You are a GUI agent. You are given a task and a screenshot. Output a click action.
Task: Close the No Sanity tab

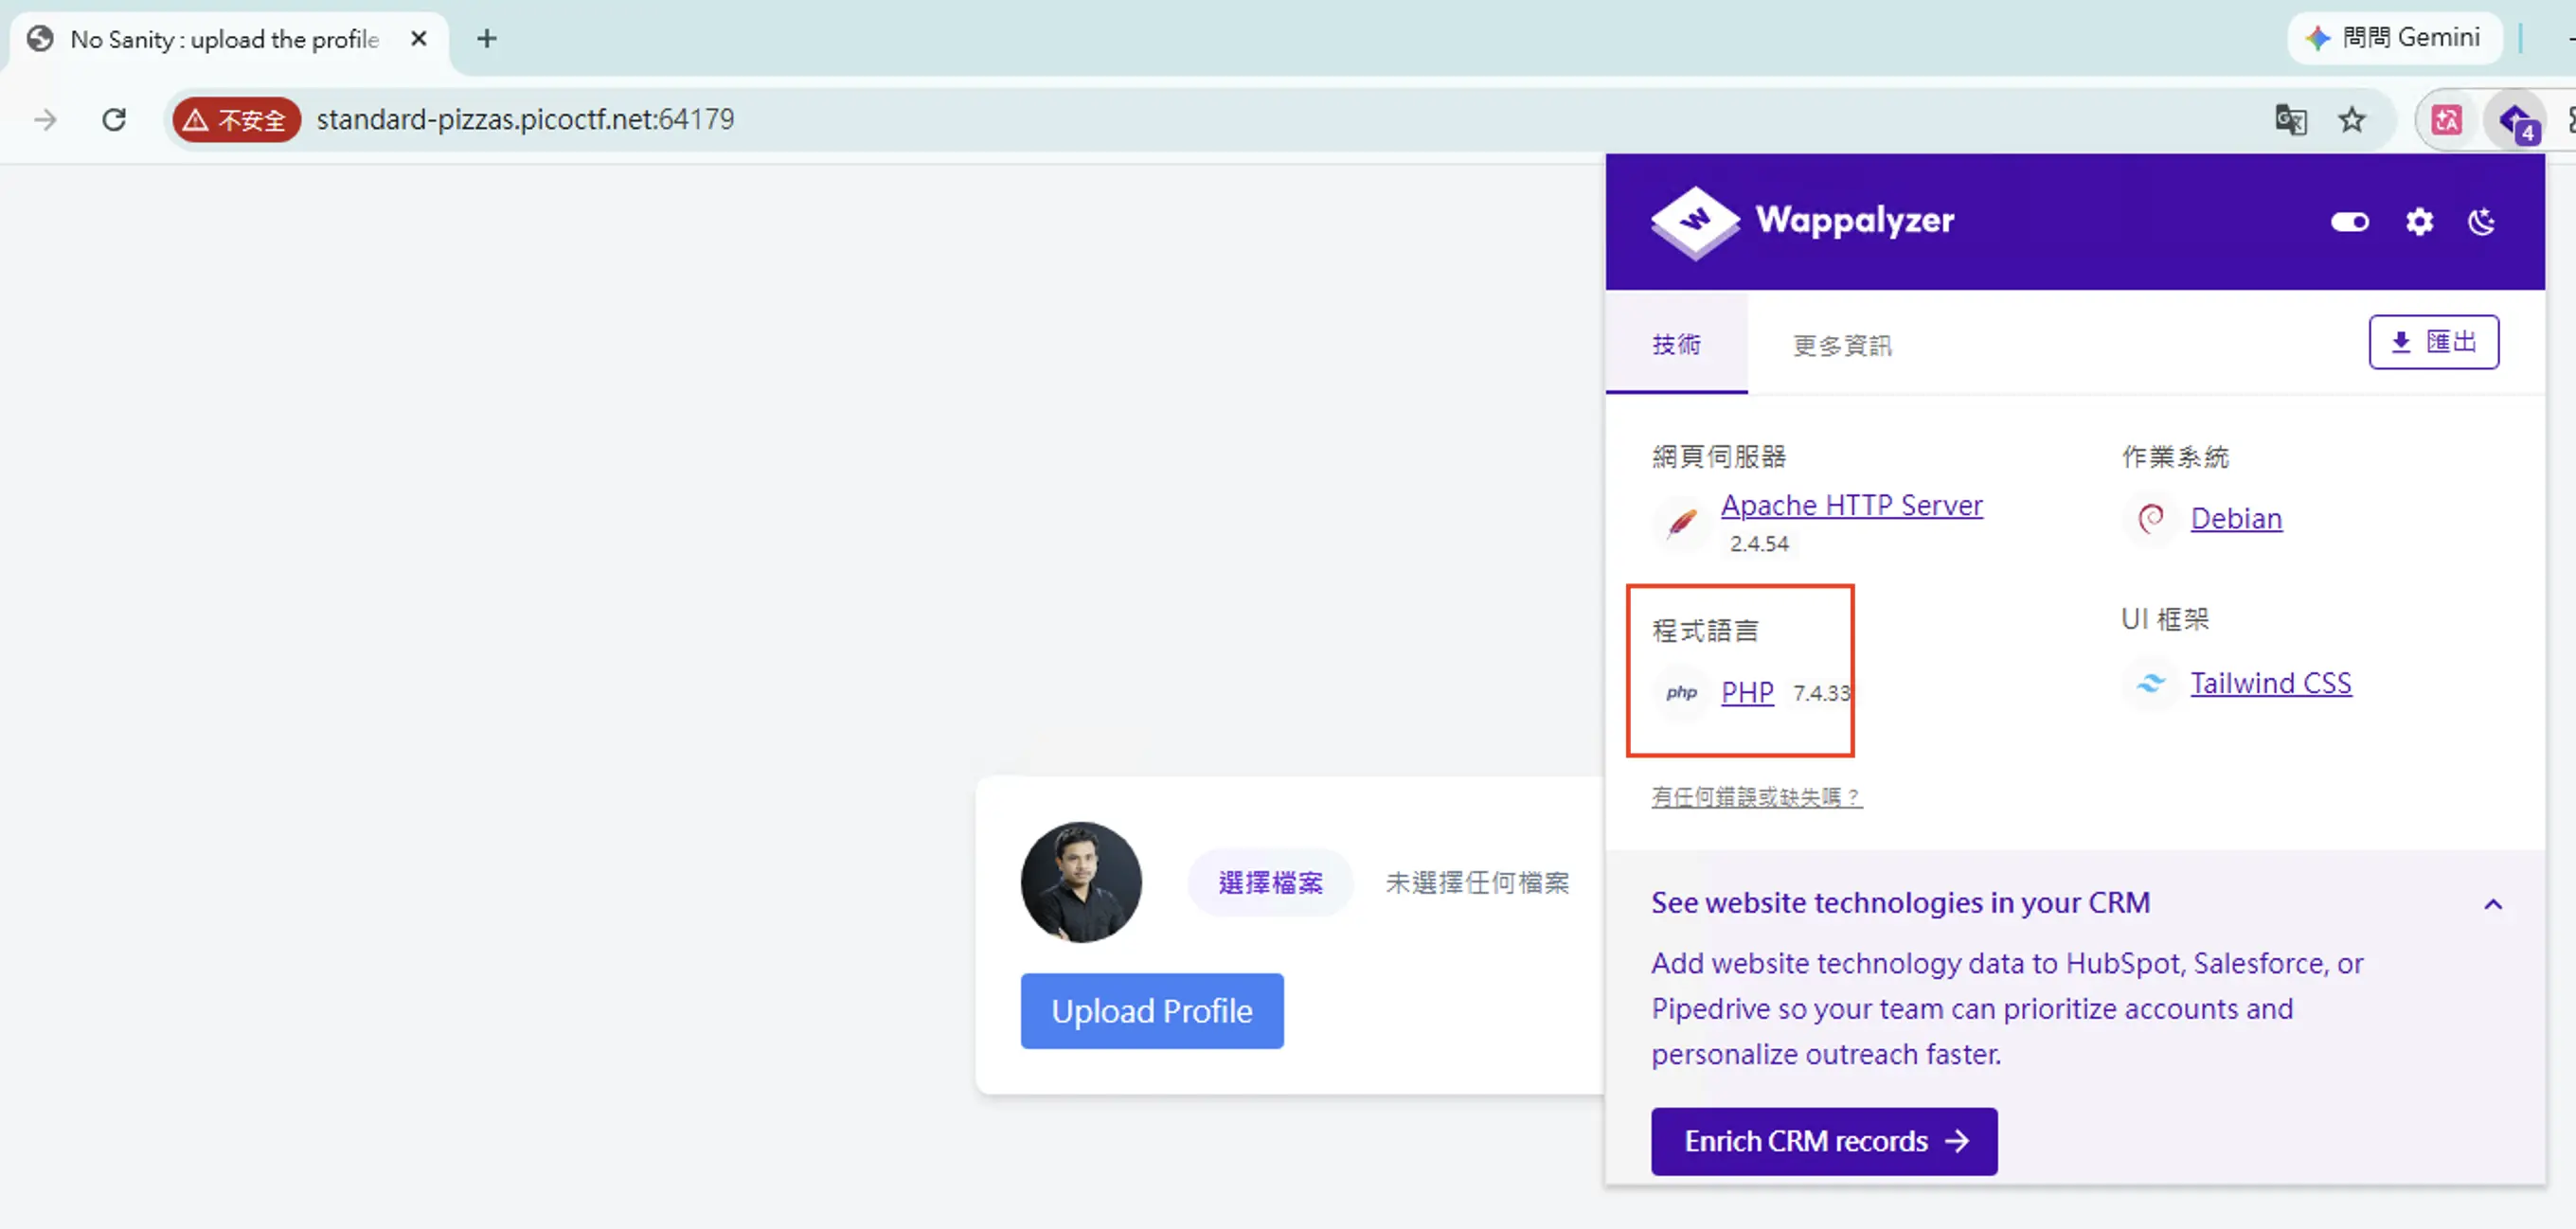tap(419, 39)
